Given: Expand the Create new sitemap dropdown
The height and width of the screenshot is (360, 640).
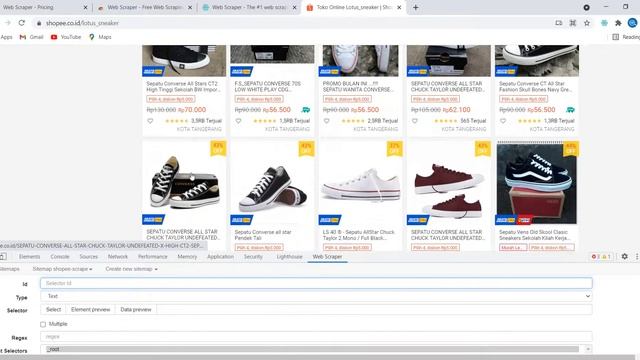Looking at the screenshot, I should coord(131,269).
